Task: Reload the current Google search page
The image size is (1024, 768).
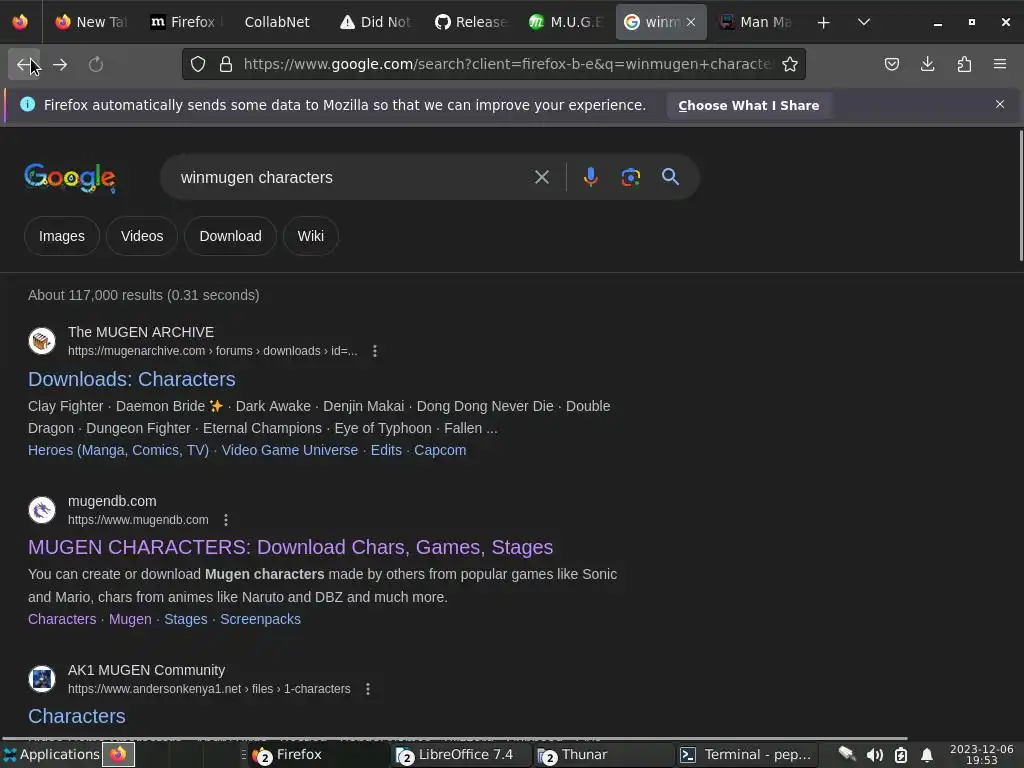Action: 96,64
